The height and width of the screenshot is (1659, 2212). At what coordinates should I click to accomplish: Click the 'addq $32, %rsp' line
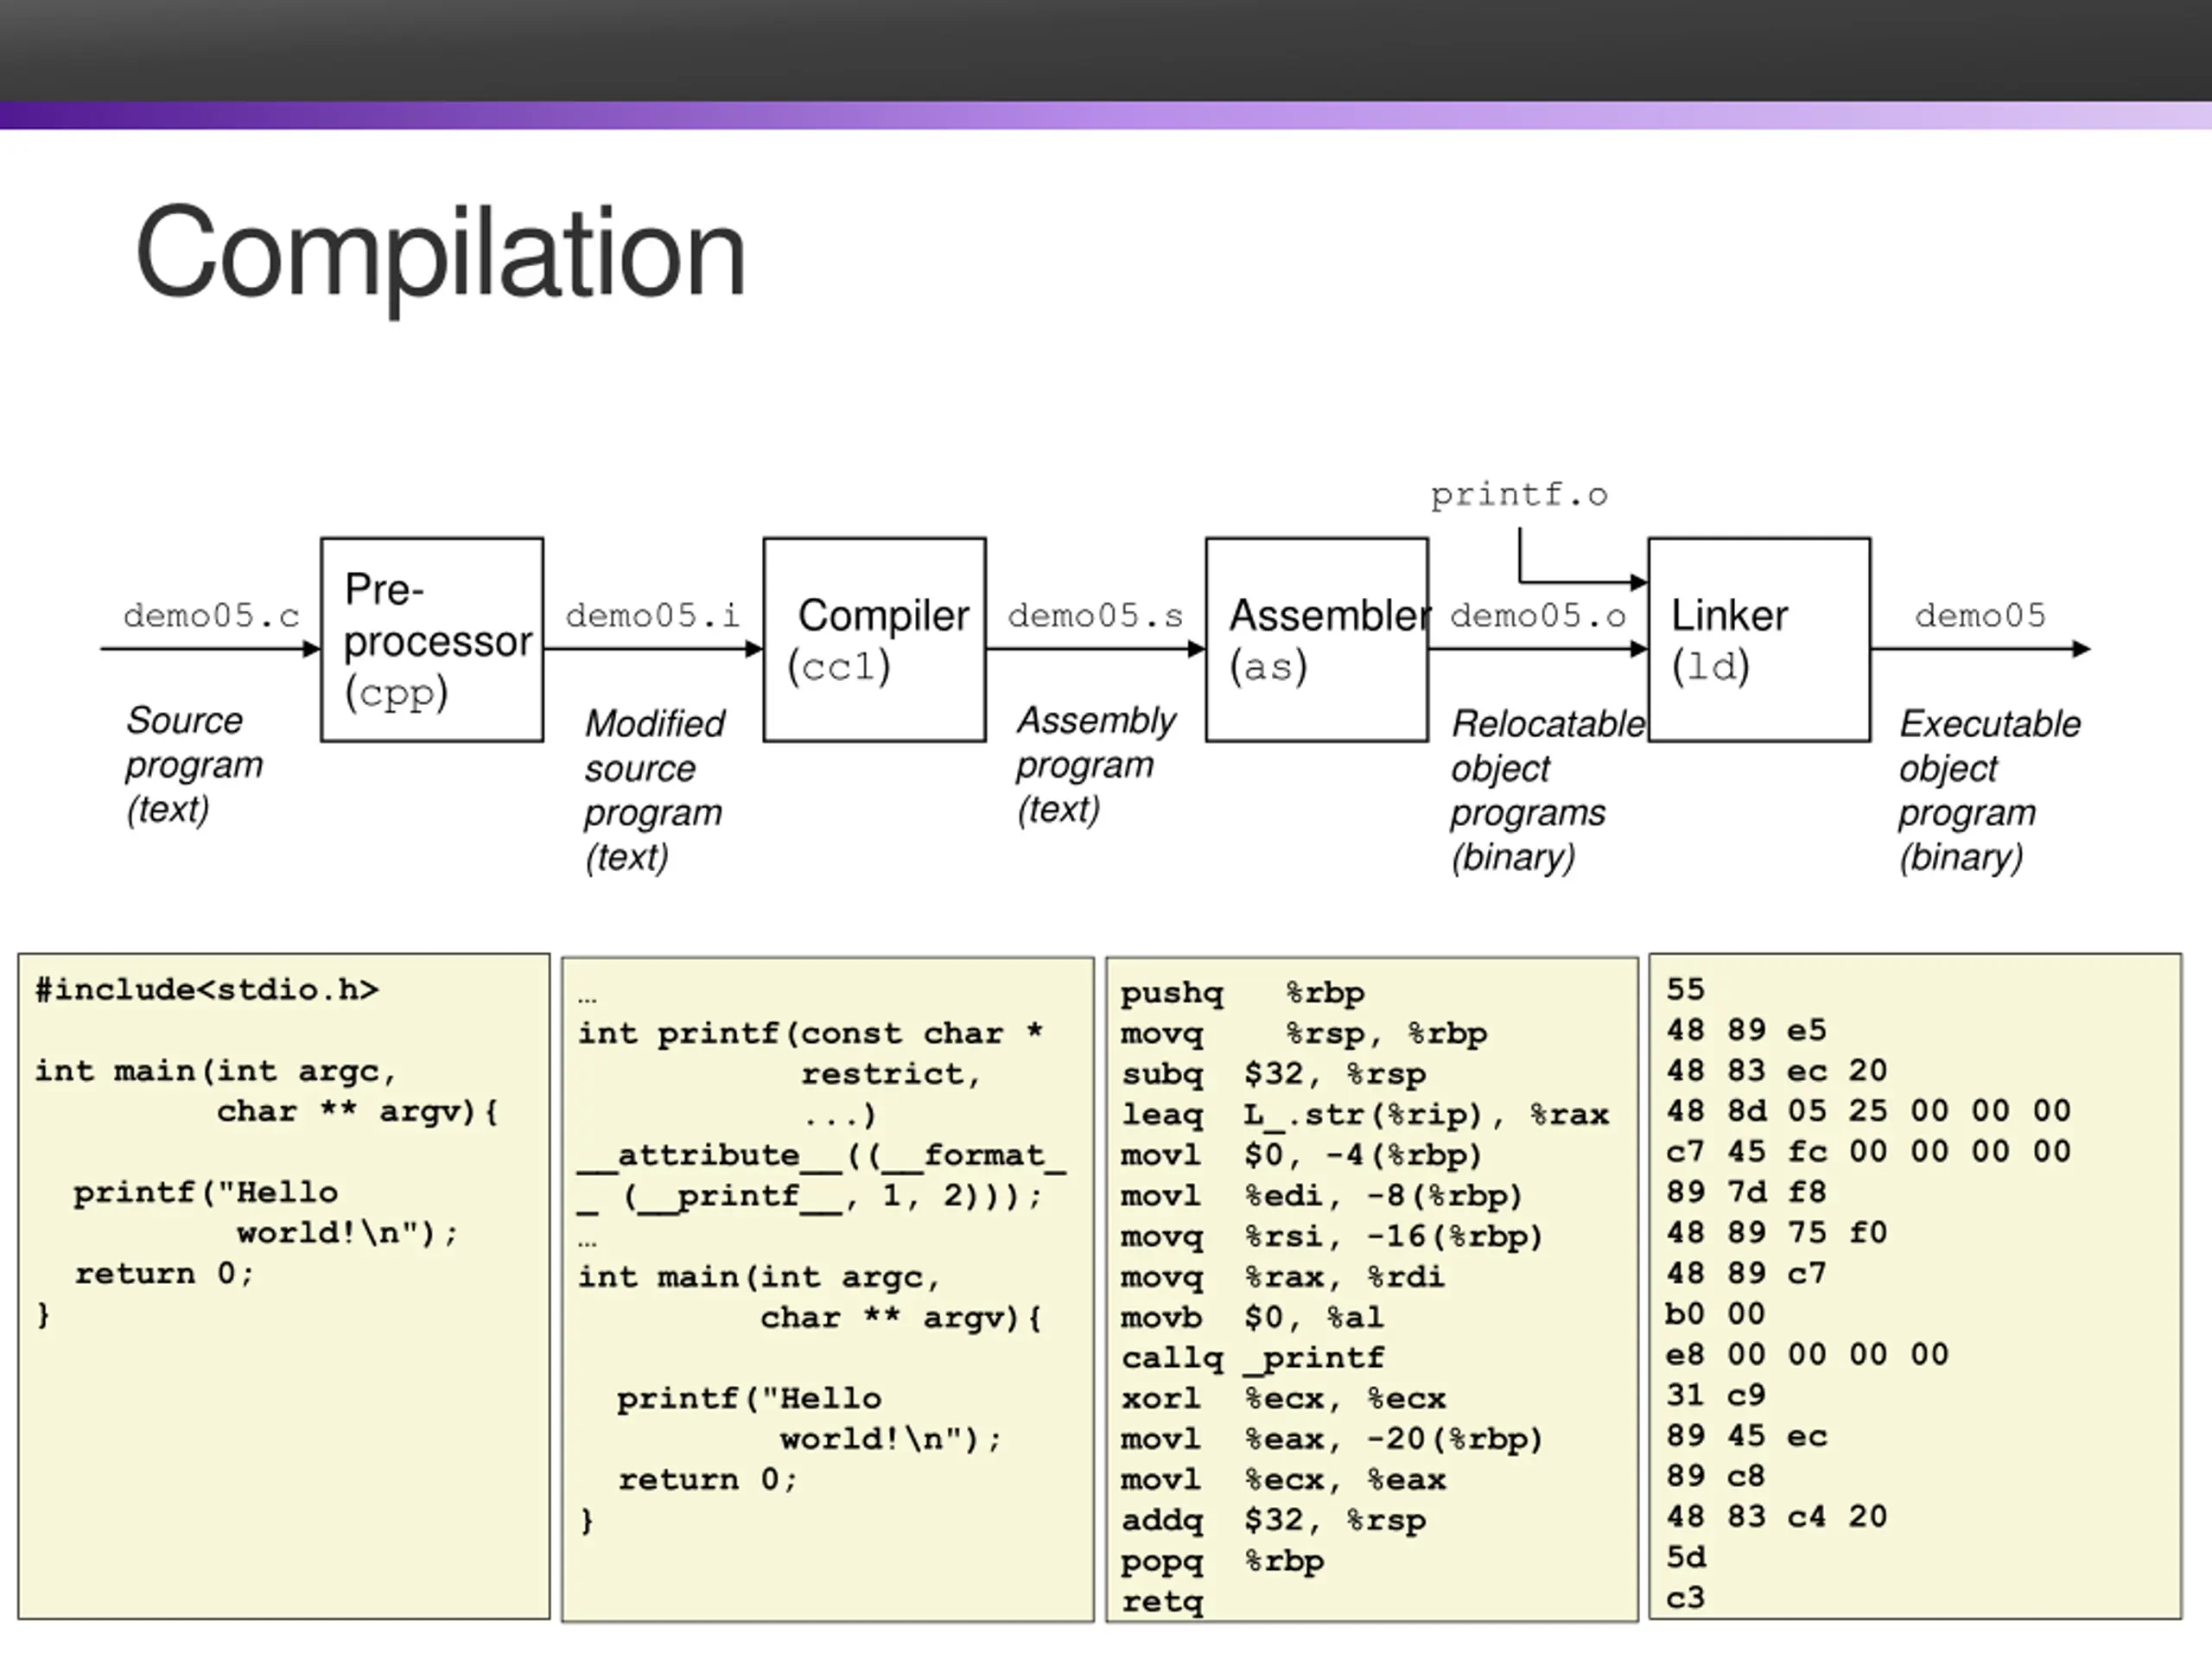point(1273,1520)
